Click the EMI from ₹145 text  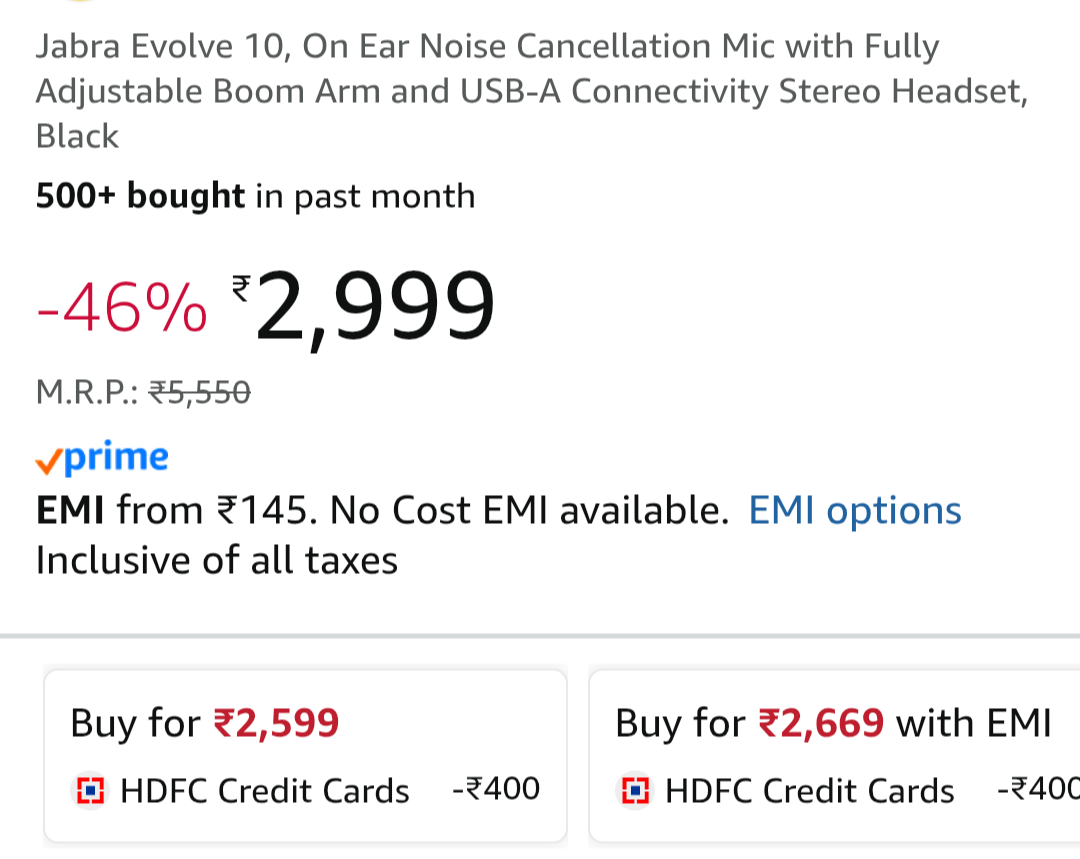(x=170, y=511)
